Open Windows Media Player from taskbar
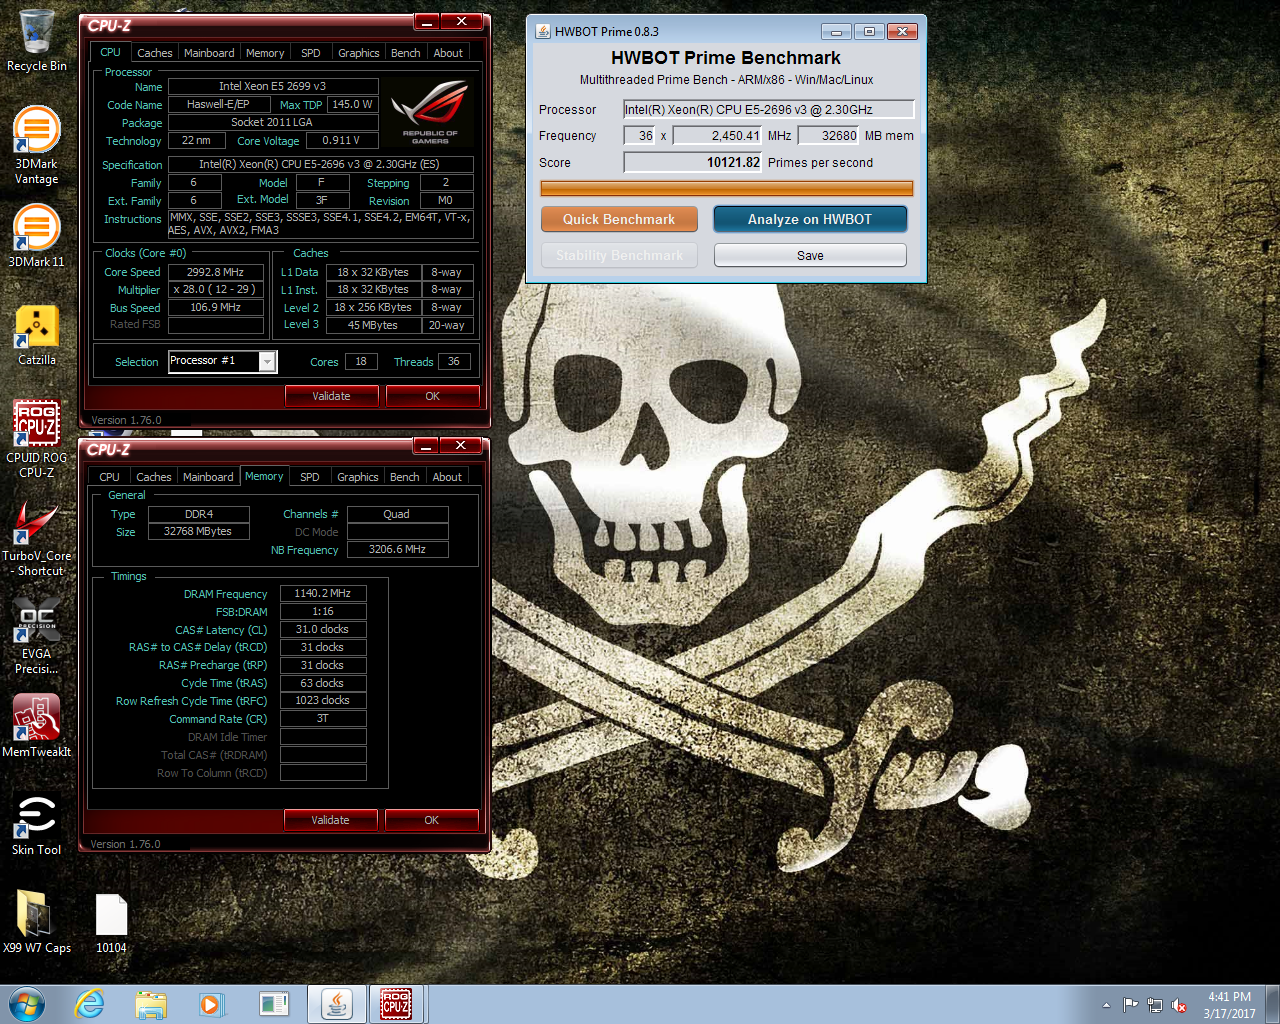Screen dimensions: 1280x1024 click(x=211, y=1004)
